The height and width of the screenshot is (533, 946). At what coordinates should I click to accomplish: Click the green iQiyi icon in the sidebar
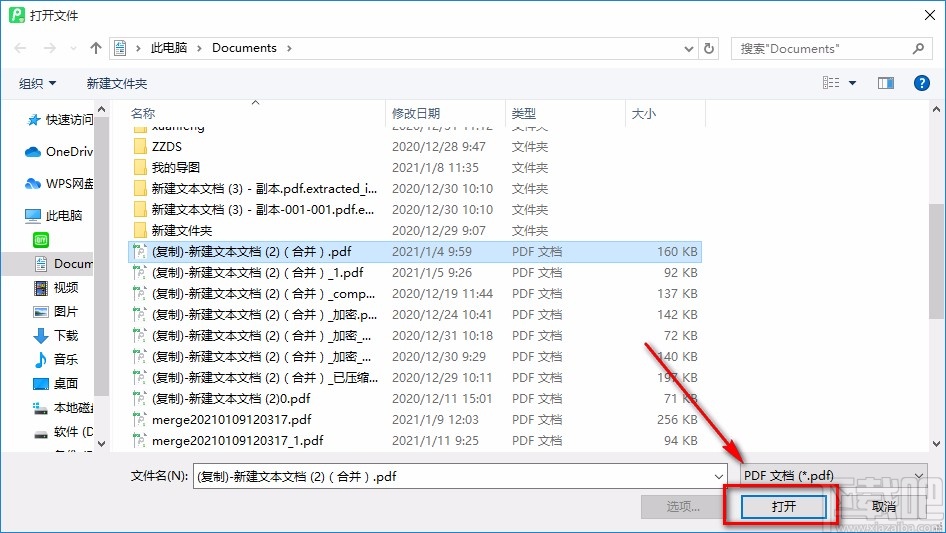[x=40, y=240]
